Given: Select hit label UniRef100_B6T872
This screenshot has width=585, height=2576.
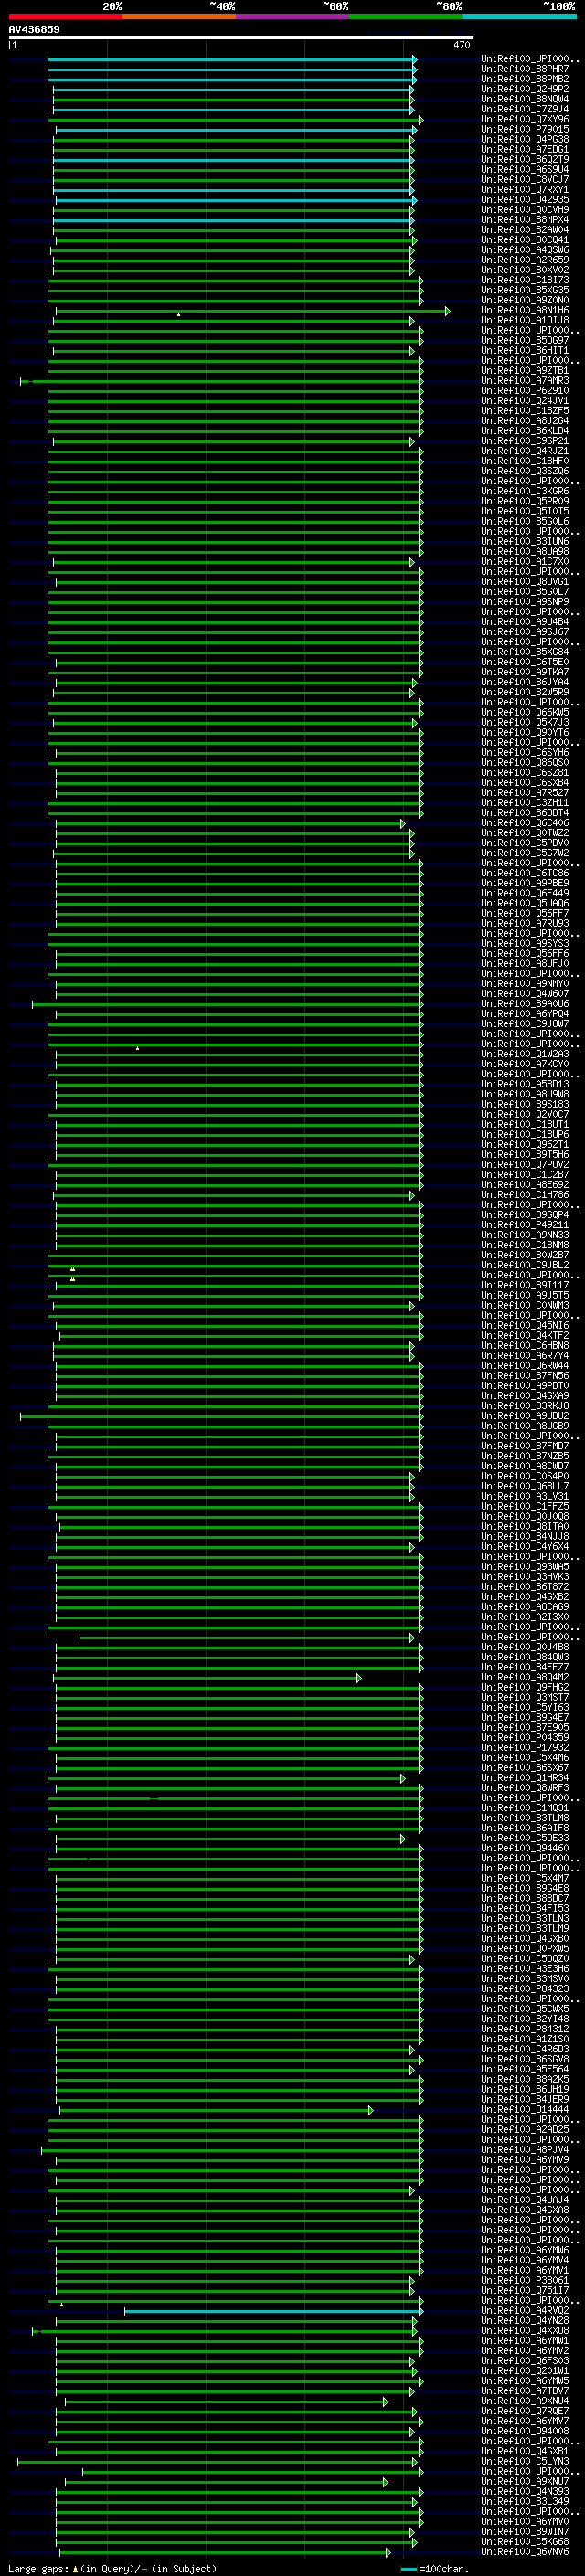Looking at the screenshot, I should 525,1587.
